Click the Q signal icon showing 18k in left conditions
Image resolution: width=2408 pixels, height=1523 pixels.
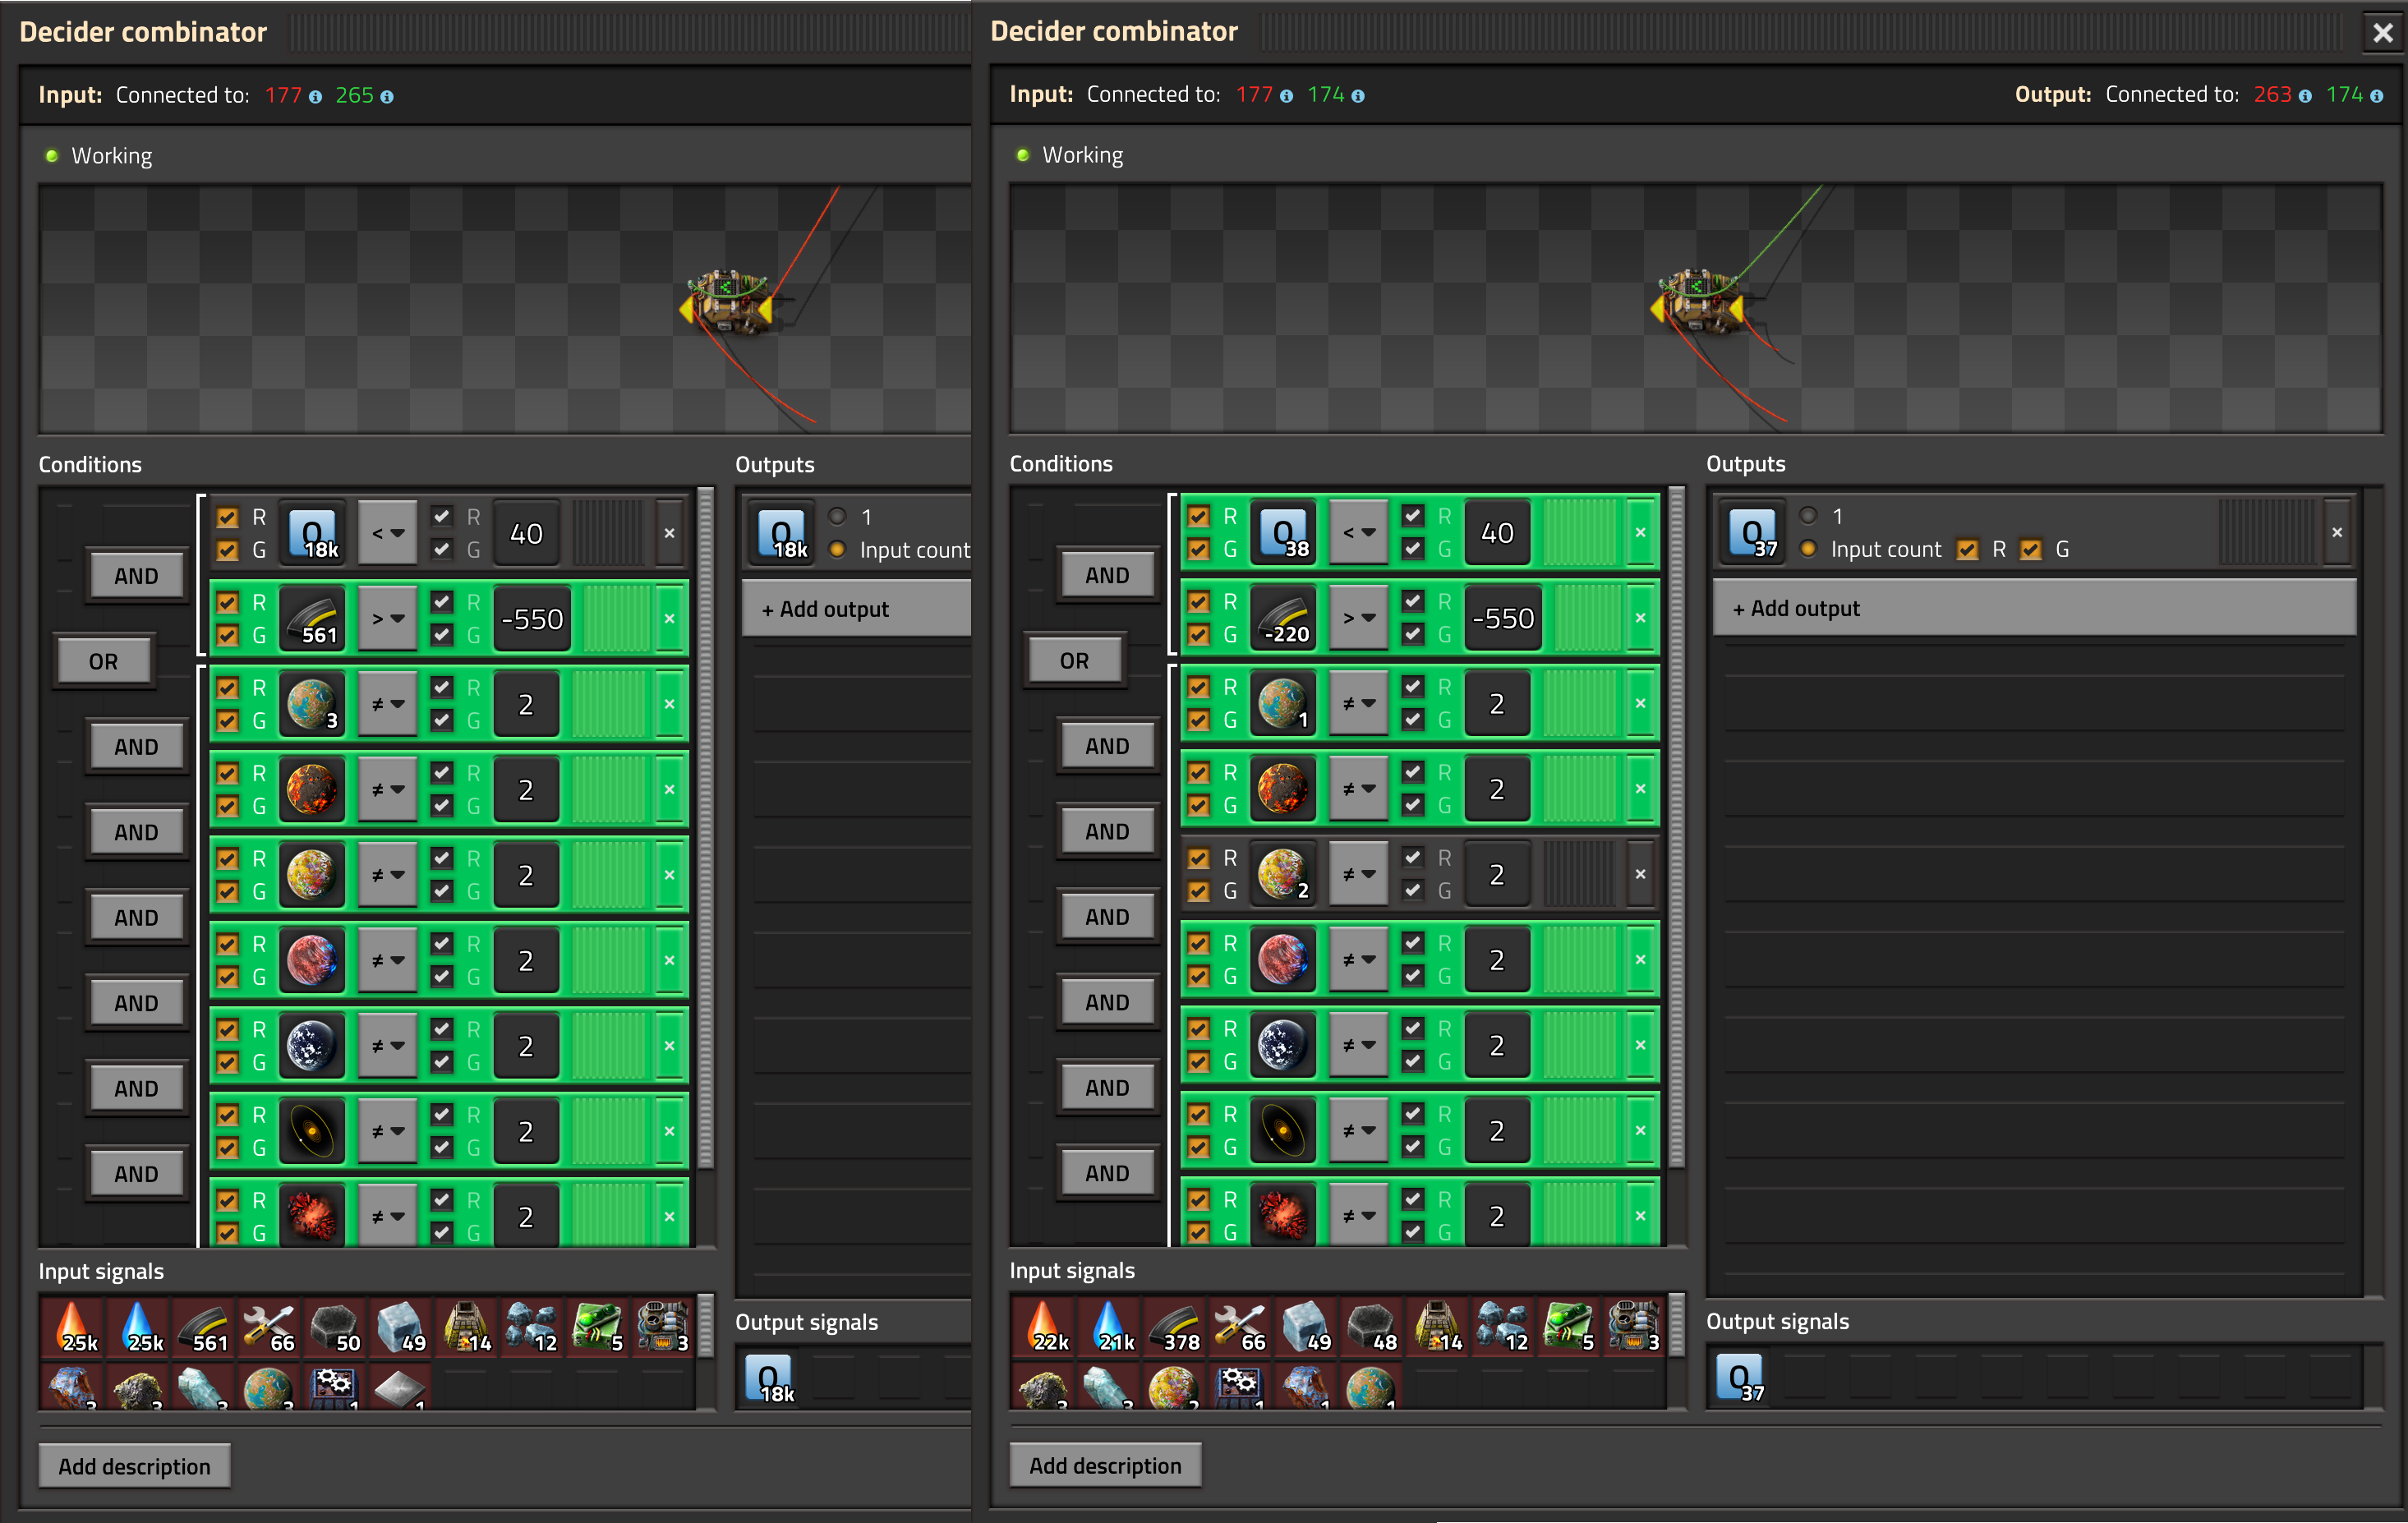(312, 533)
